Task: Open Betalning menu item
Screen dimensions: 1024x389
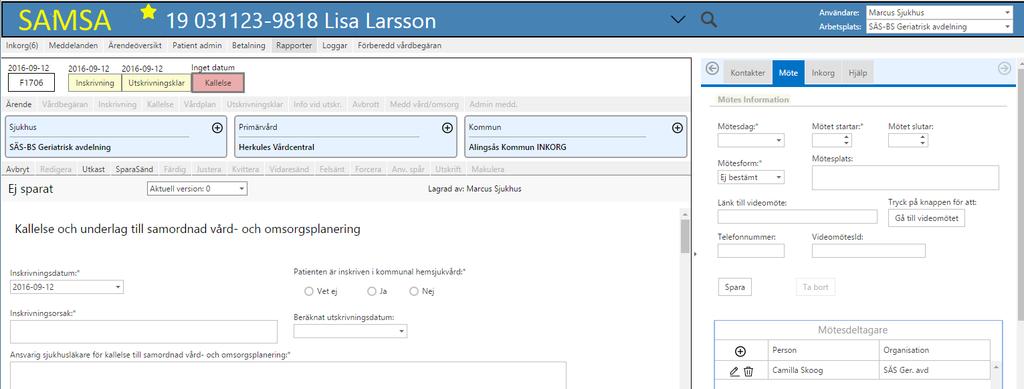Action: pos(248,46)
